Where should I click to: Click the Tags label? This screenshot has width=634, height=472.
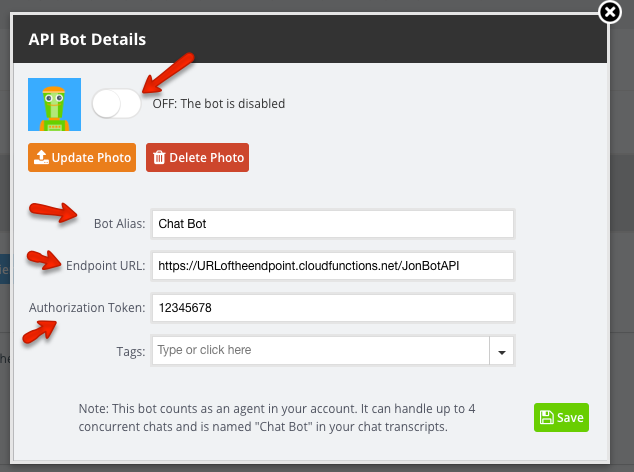click(131, 351)
